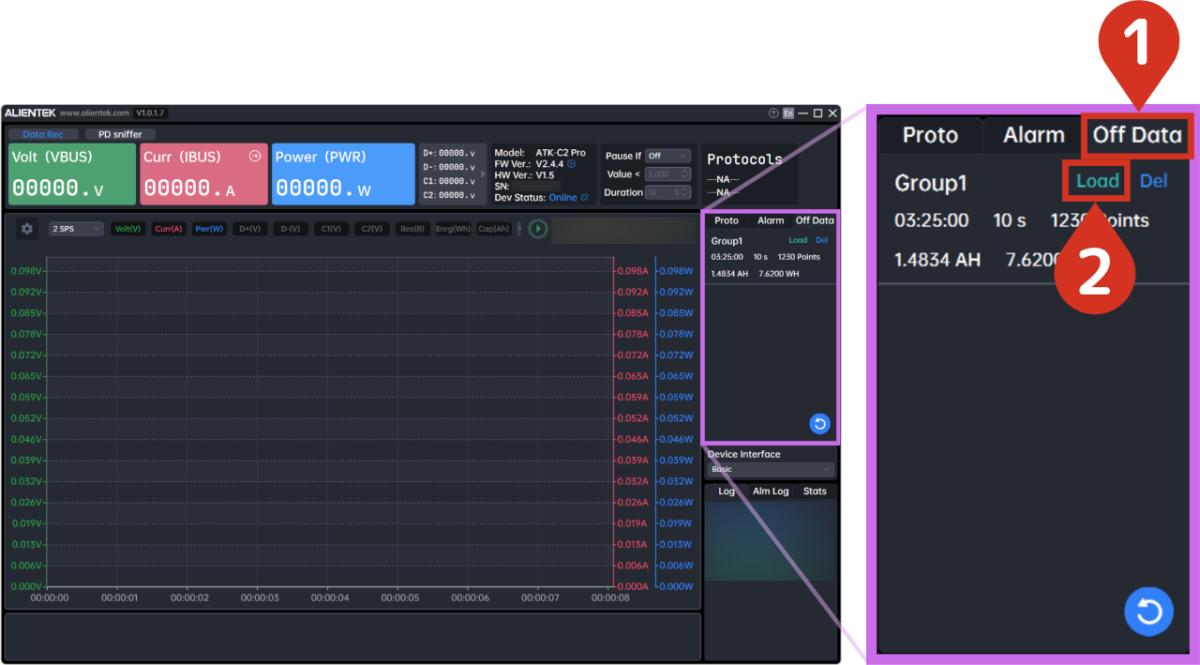The width and height of the screenshot is (1200, 665).
Task: Click Del for Group1 in small panel
Action: 822,240
